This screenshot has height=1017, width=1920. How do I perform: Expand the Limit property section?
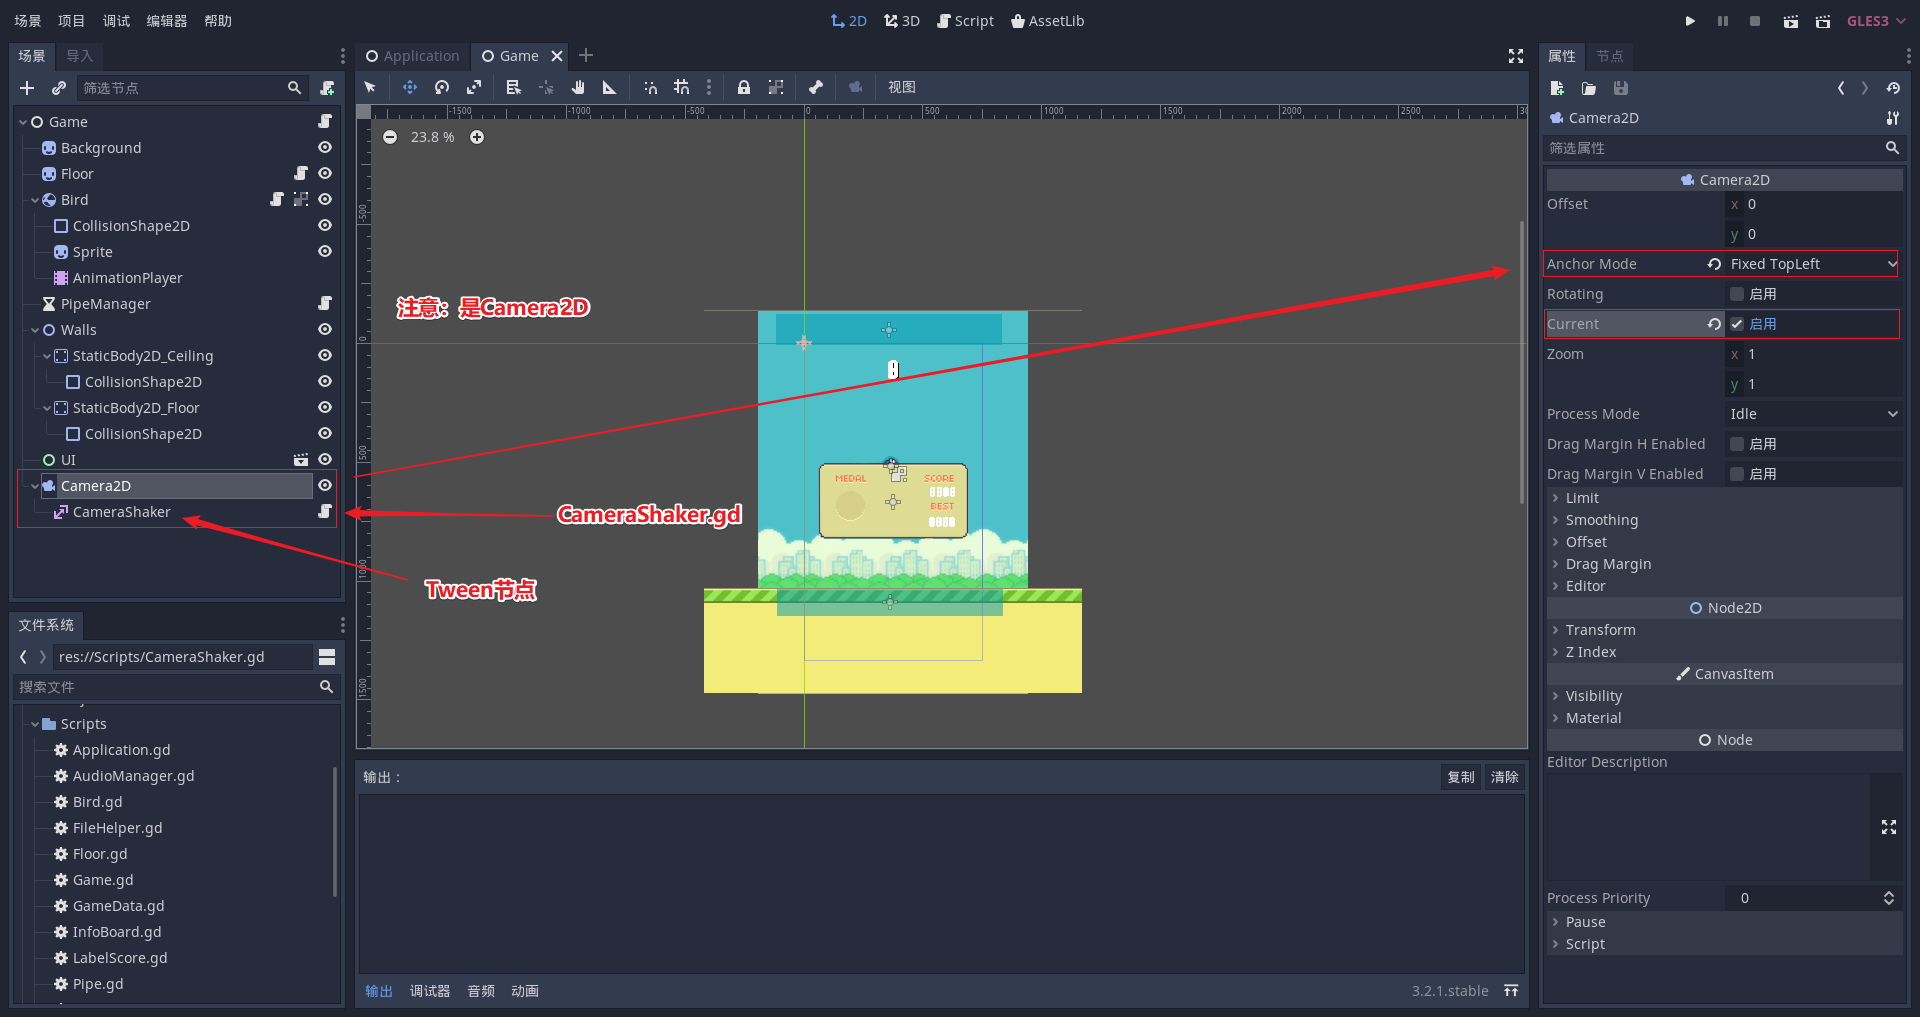click(1725, 498)
